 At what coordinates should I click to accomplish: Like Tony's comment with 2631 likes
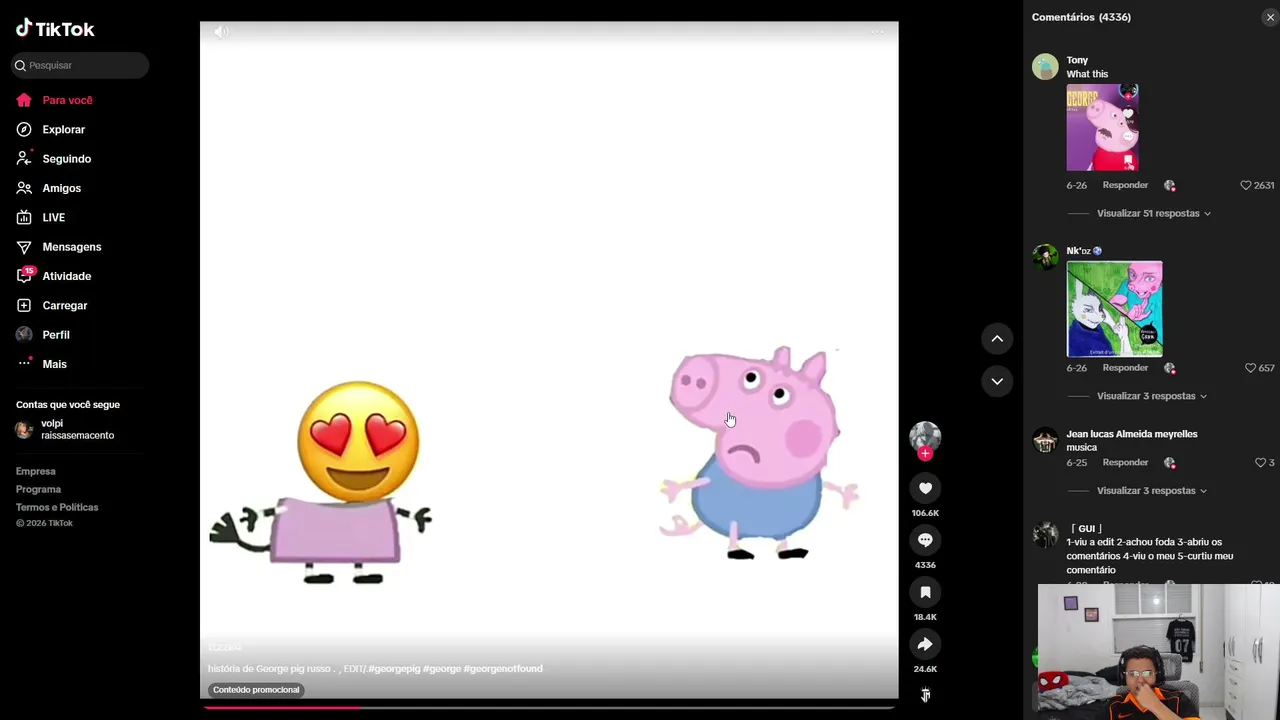coord(1246,185)
